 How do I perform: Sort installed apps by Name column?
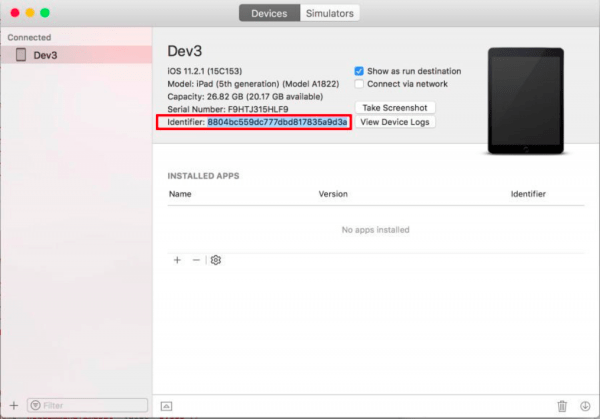180,194
